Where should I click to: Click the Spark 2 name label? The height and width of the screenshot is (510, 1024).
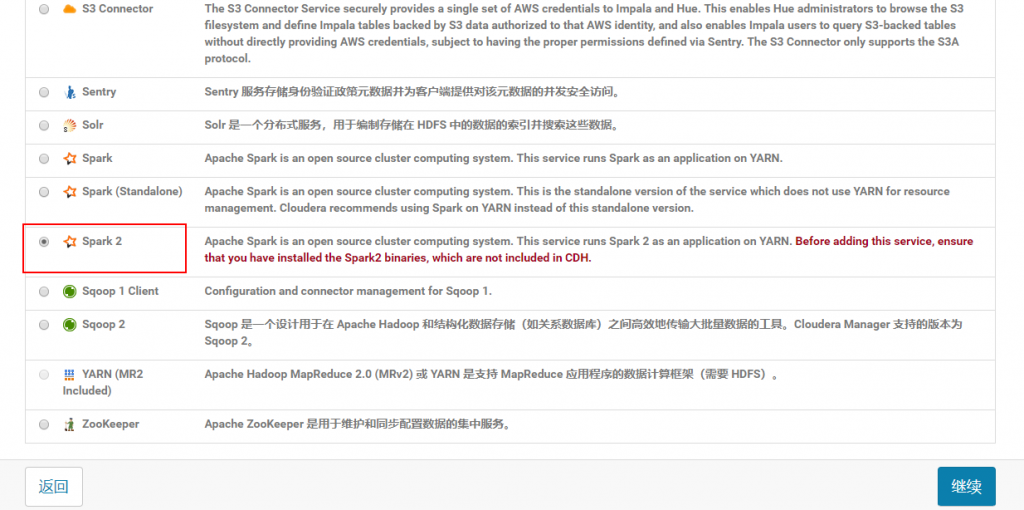click(x=102, y=242)
